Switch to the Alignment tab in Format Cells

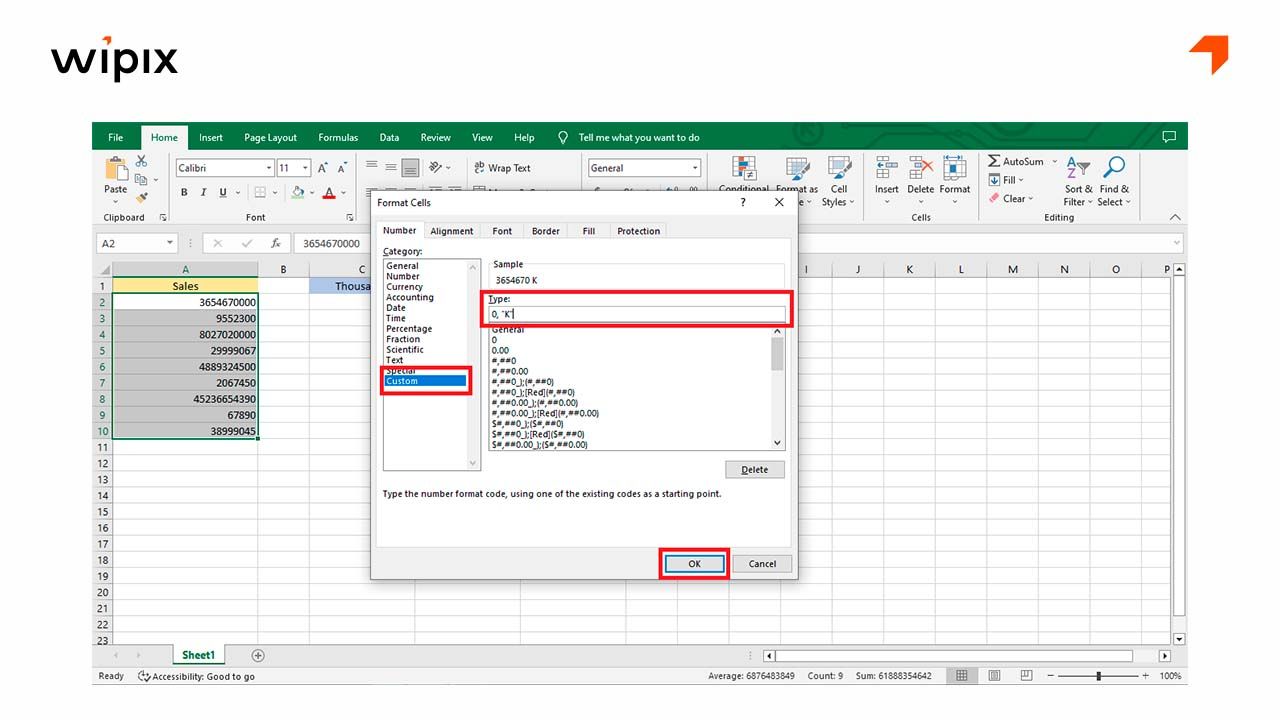pyautogui.click(x=452, y=230)
